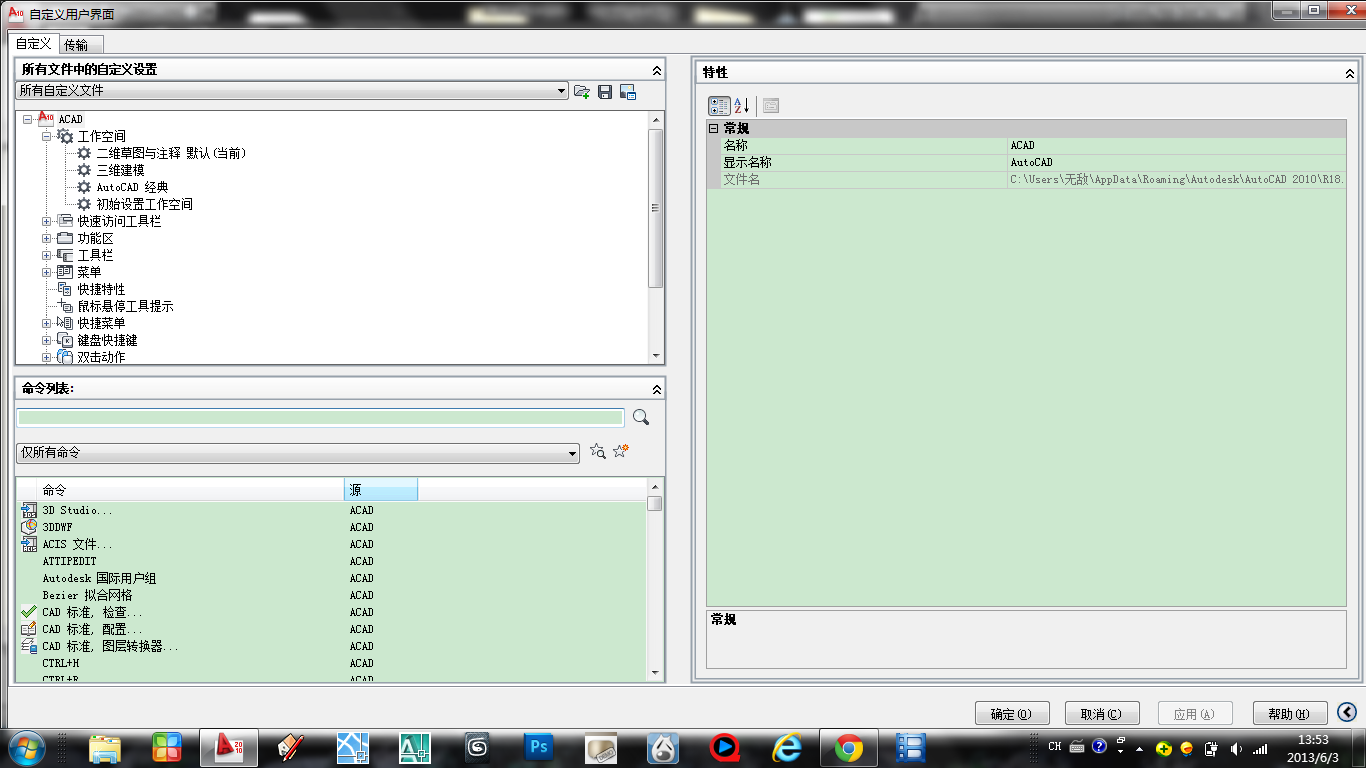The image size is (1366, 768).
Task: Click the magnifier search icon in 命令列表
Action: [641, 417]
